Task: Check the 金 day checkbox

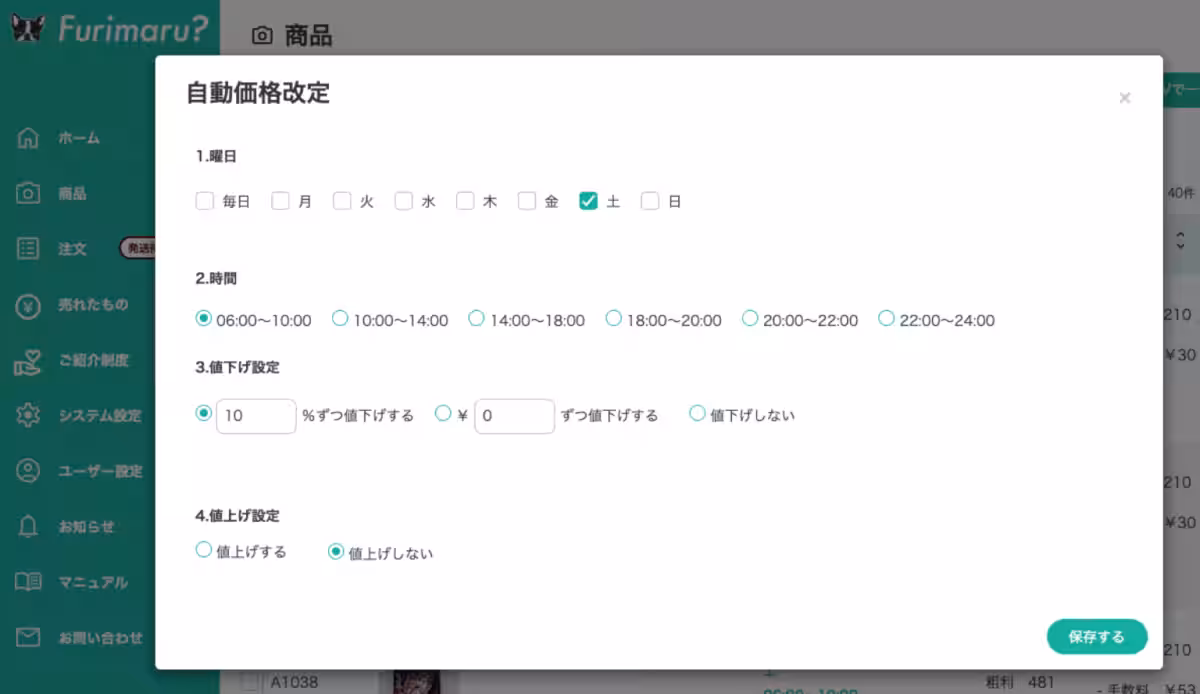Action: coord(527,200)
